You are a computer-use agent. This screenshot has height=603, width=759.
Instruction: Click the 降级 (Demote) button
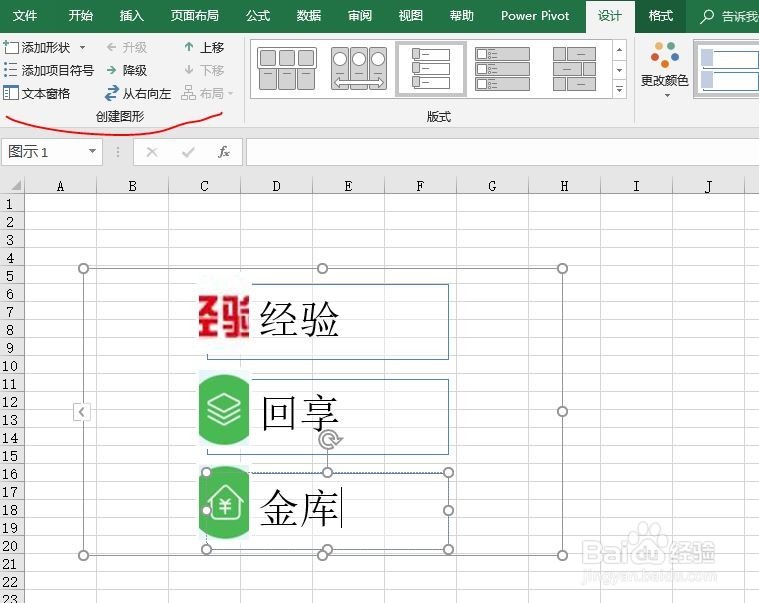(126, 70)
